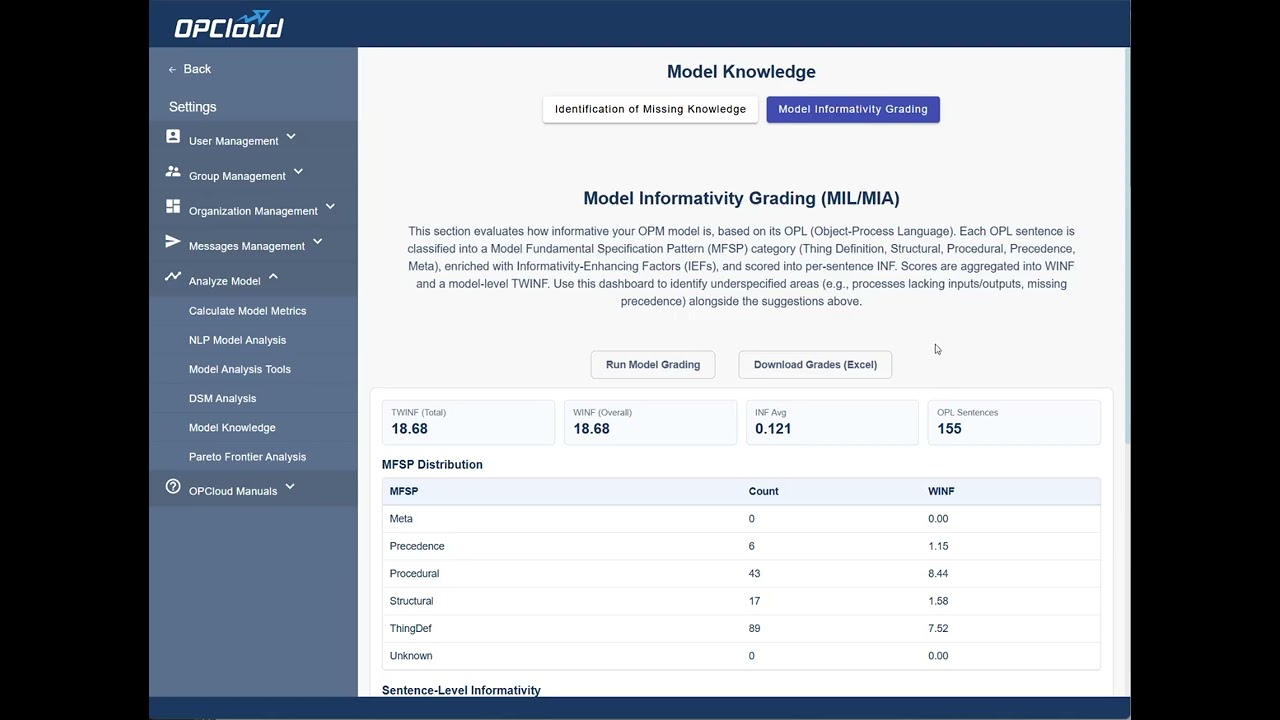Open Calculate Model Metrics in sidebar
Viewport: 1280px width, 720px height.
click(247, 311)
